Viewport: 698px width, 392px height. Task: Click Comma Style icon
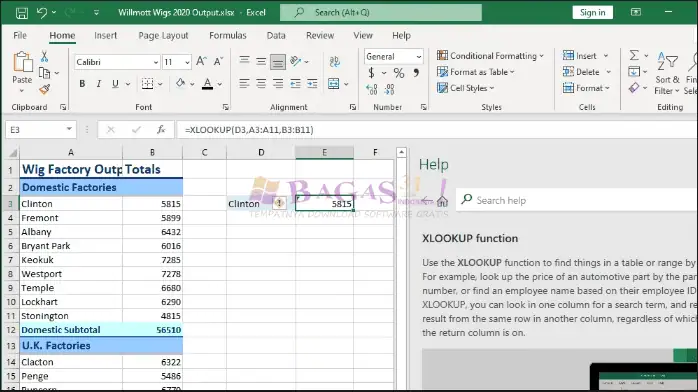pos(416,73)
